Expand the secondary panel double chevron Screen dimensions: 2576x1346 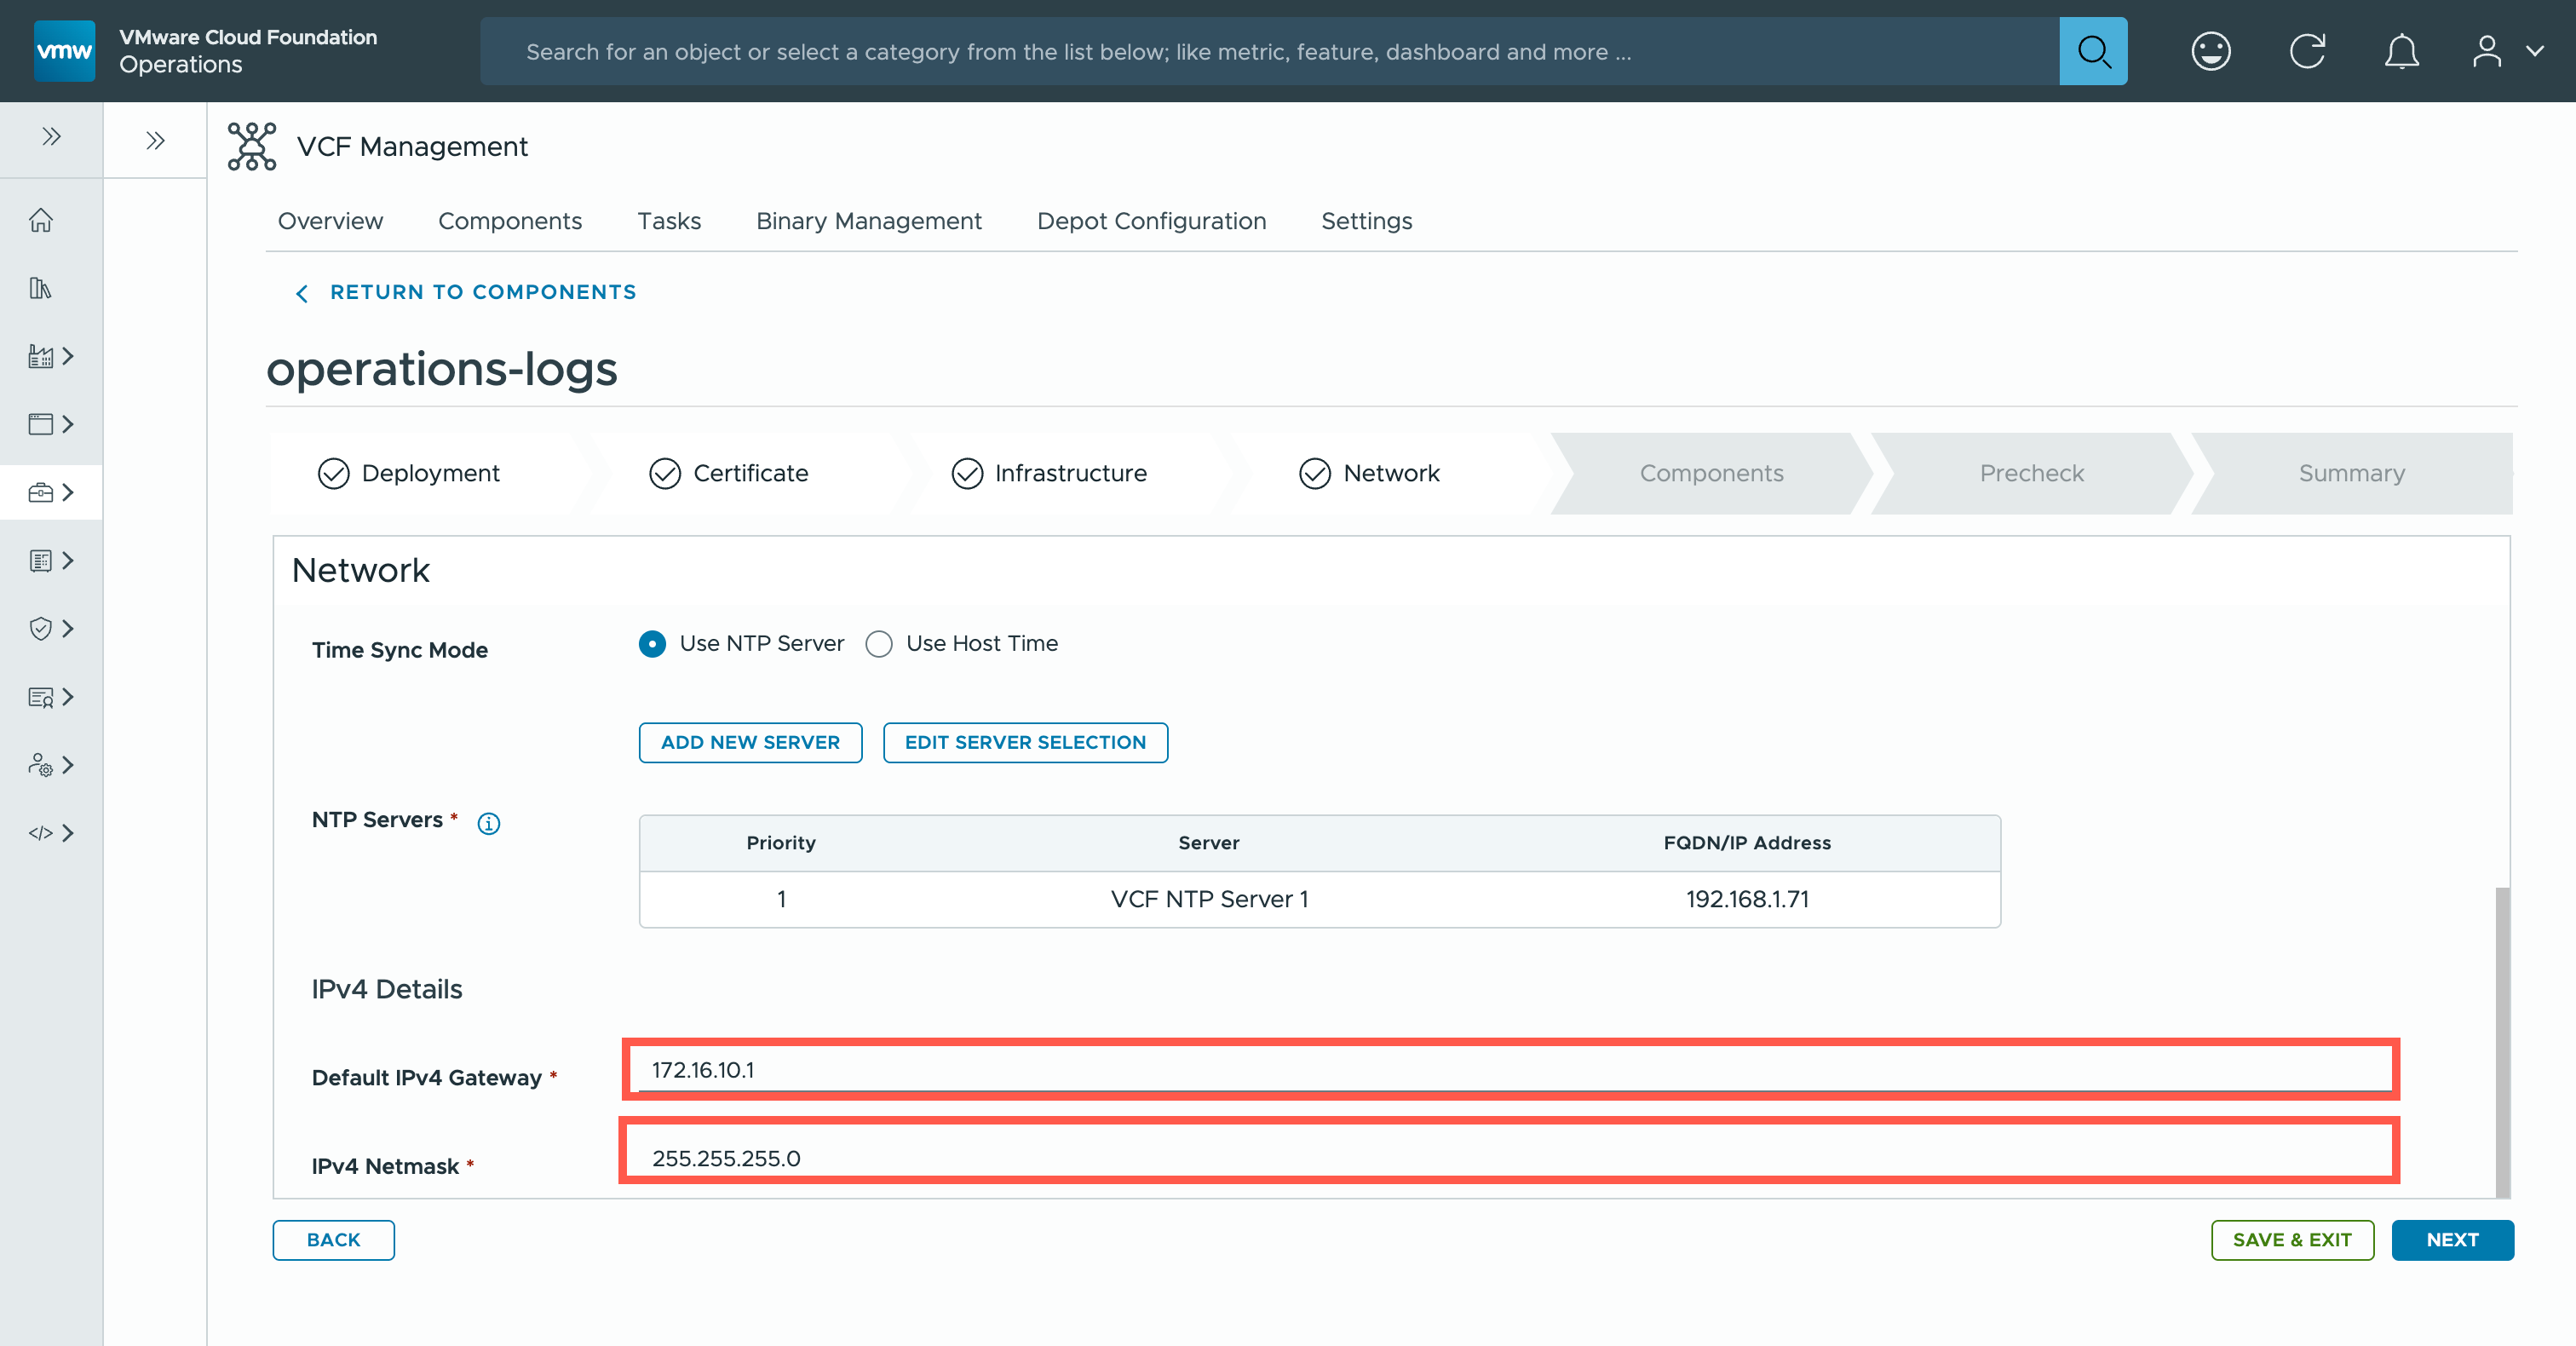[155, 141]
